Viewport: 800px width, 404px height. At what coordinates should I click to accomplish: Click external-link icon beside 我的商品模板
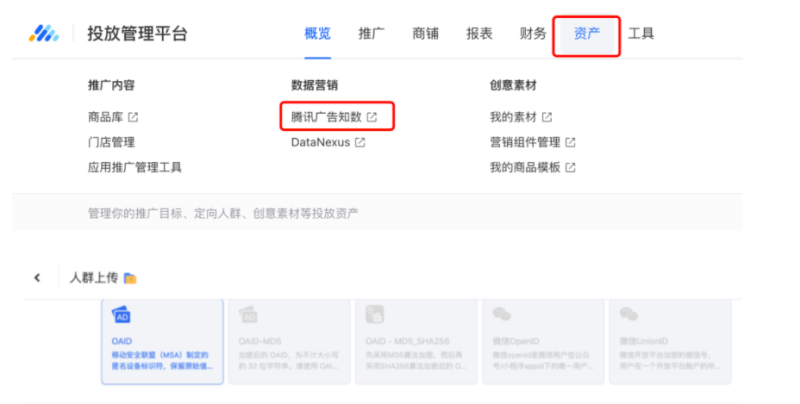coord(570,167)
